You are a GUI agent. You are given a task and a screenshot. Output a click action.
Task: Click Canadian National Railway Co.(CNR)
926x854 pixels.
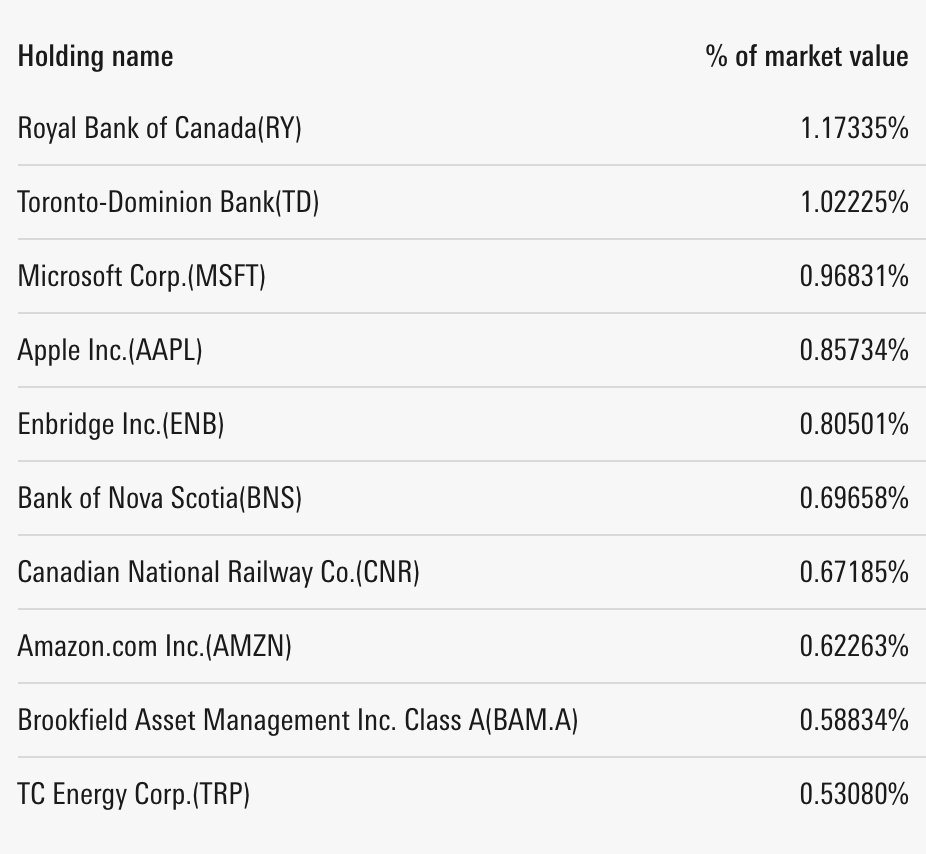pyautogui.click(x=218, y=572)
